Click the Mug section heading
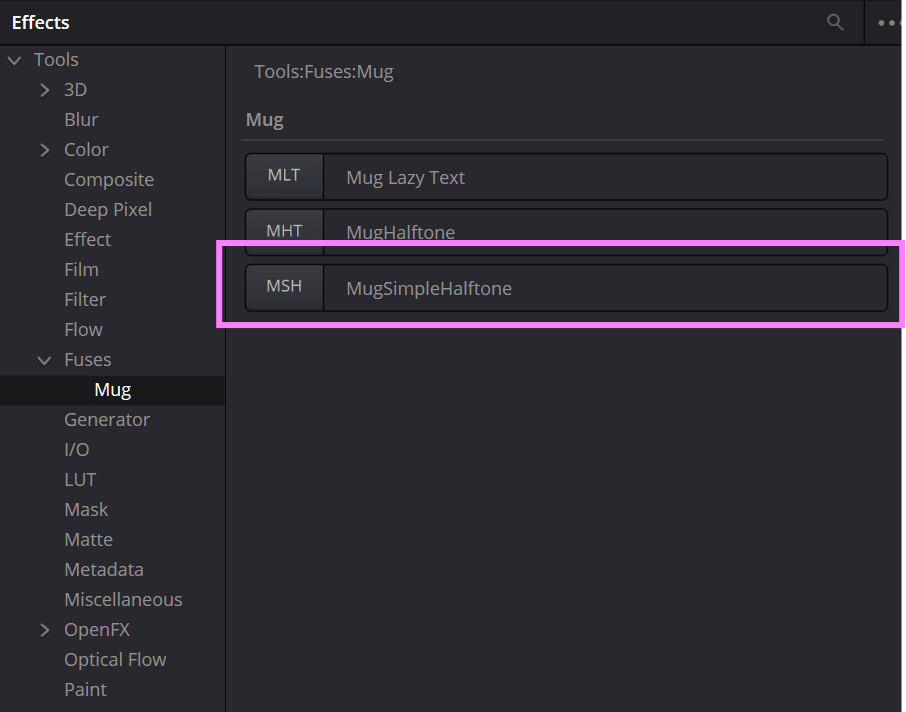The image size is (906, 712). pos(265,120)
